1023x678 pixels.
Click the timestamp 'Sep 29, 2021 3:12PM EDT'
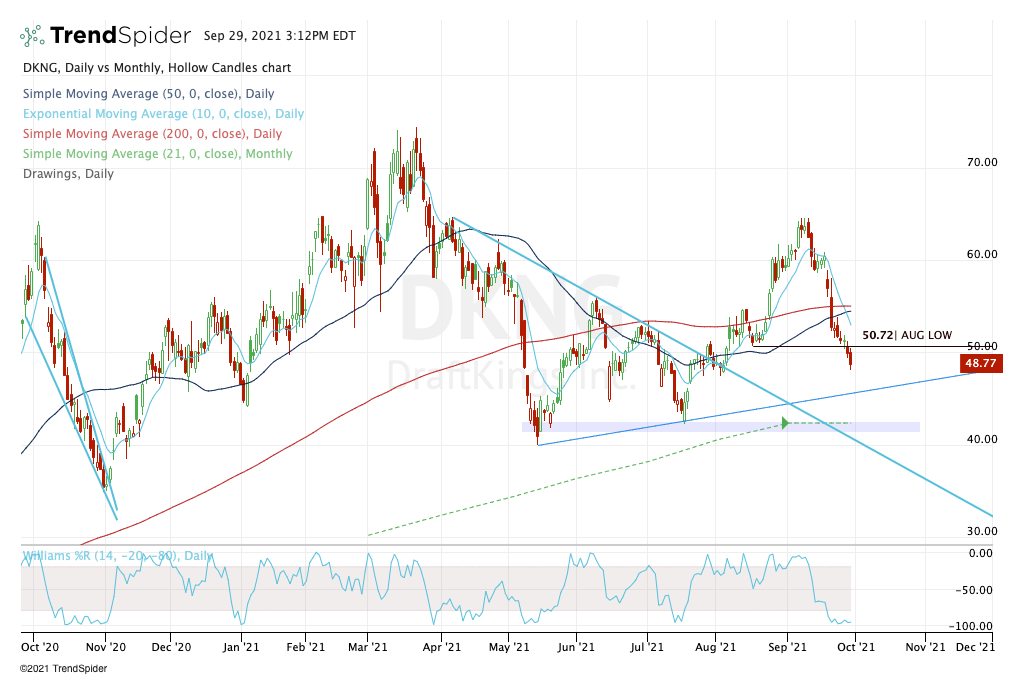pos(279,36)
